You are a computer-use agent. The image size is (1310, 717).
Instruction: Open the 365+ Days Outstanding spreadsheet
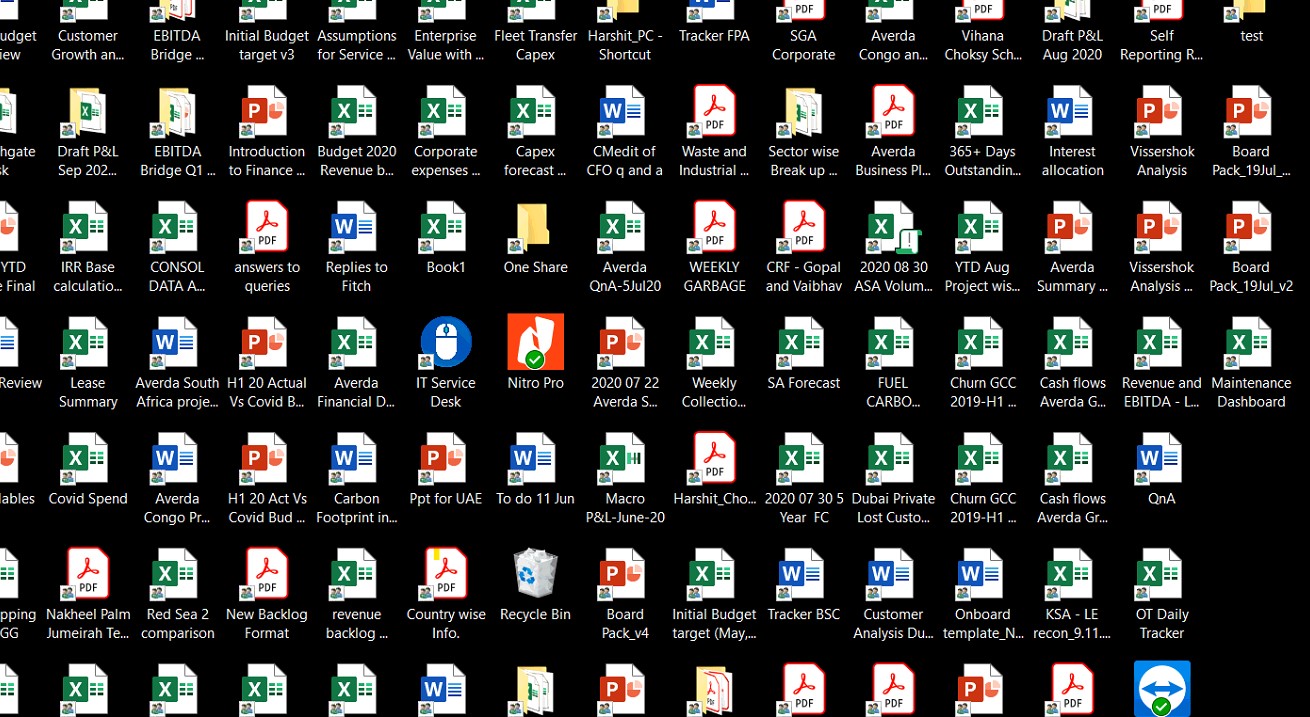coord(982,110)
